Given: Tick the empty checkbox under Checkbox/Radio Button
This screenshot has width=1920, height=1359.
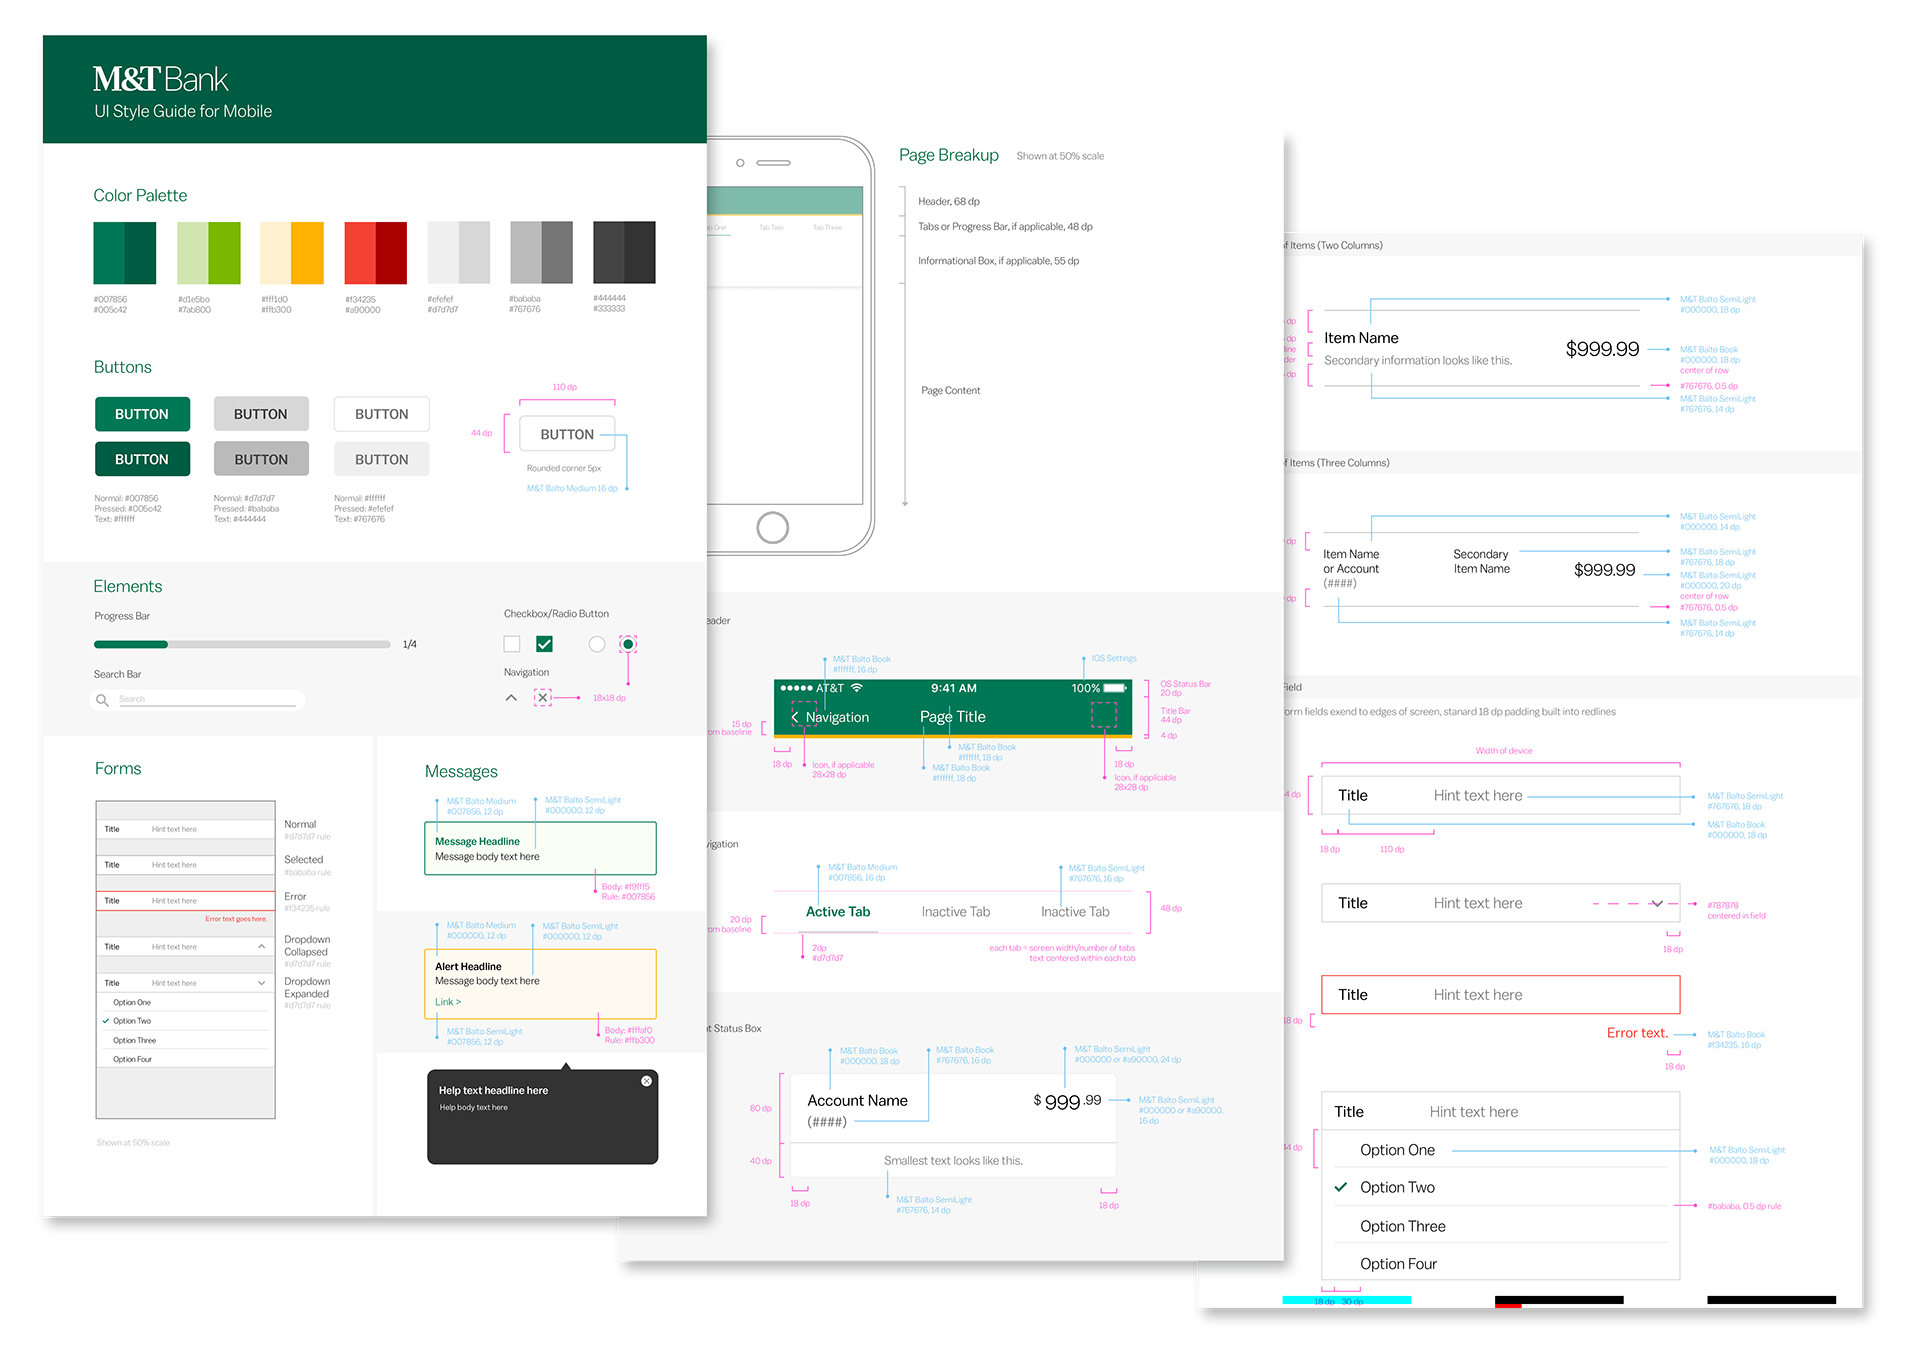Looking at the screenshot, I should (x=512, y=644).
